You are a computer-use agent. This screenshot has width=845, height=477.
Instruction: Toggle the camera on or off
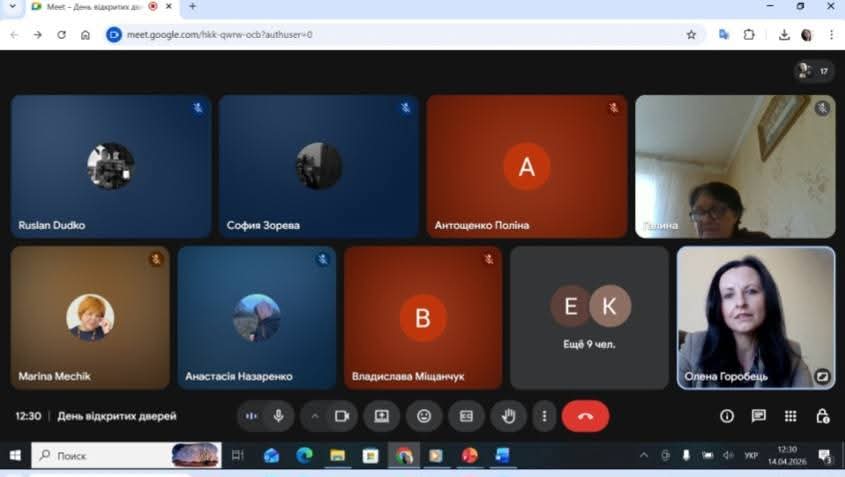pos(342,416)
